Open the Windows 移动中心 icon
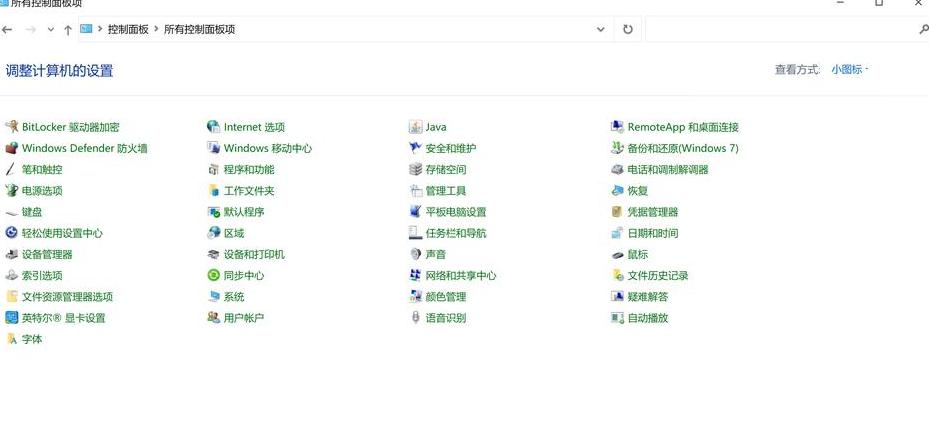Screen dimensions: 929x440 click(213, 148)
